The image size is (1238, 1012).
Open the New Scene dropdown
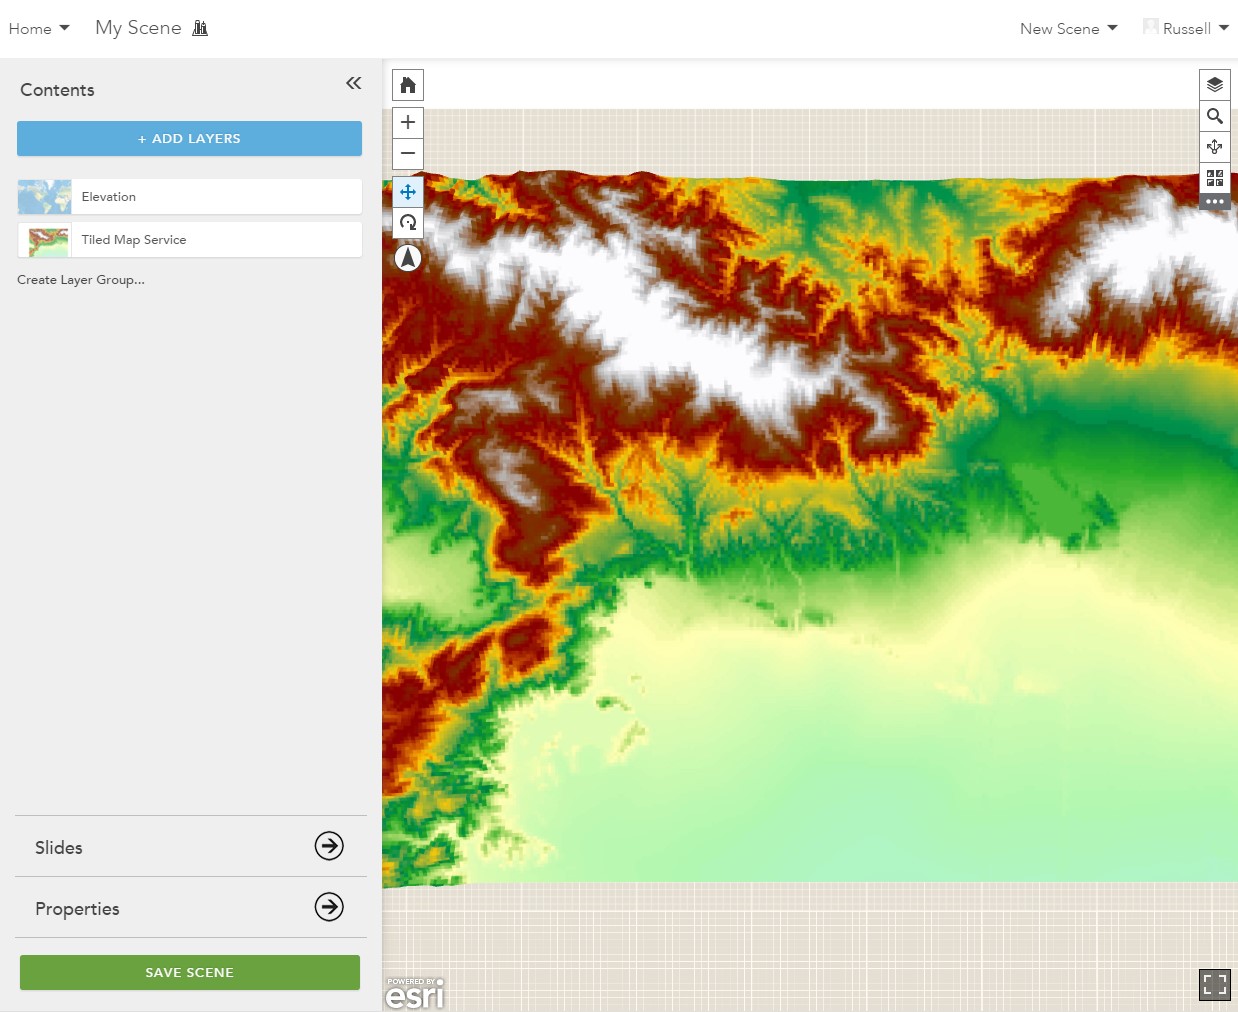pyautogui.click(x=1069, y=29)
